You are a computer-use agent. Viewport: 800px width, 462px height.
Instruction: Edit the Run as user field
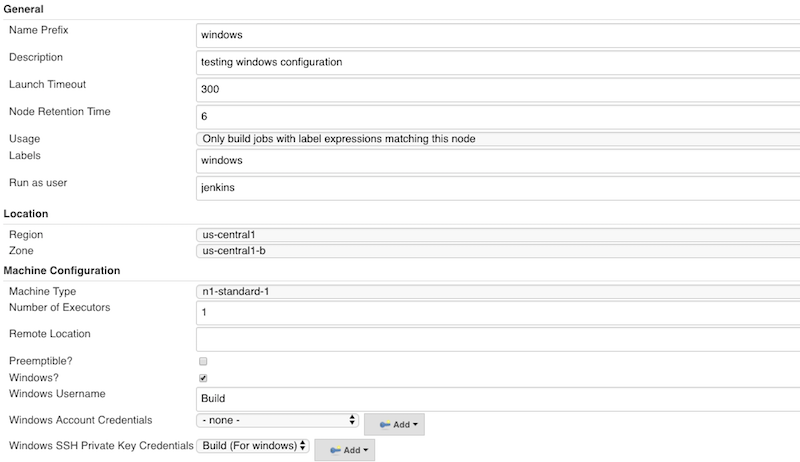(x=497, y=187)
